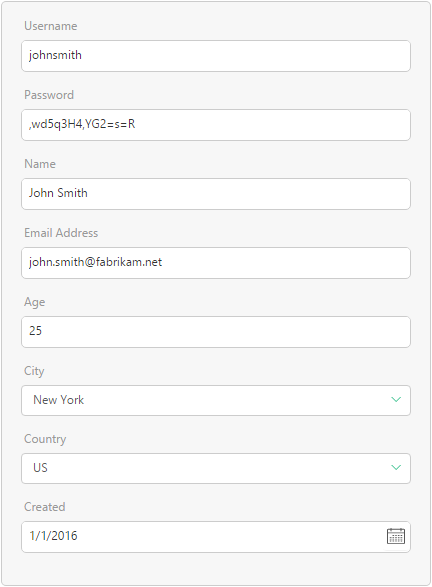The height and width of the screenshot is (587, 432).
Task: Click into the Password input field
Action: pyautogui.click(x=216, y=125)
